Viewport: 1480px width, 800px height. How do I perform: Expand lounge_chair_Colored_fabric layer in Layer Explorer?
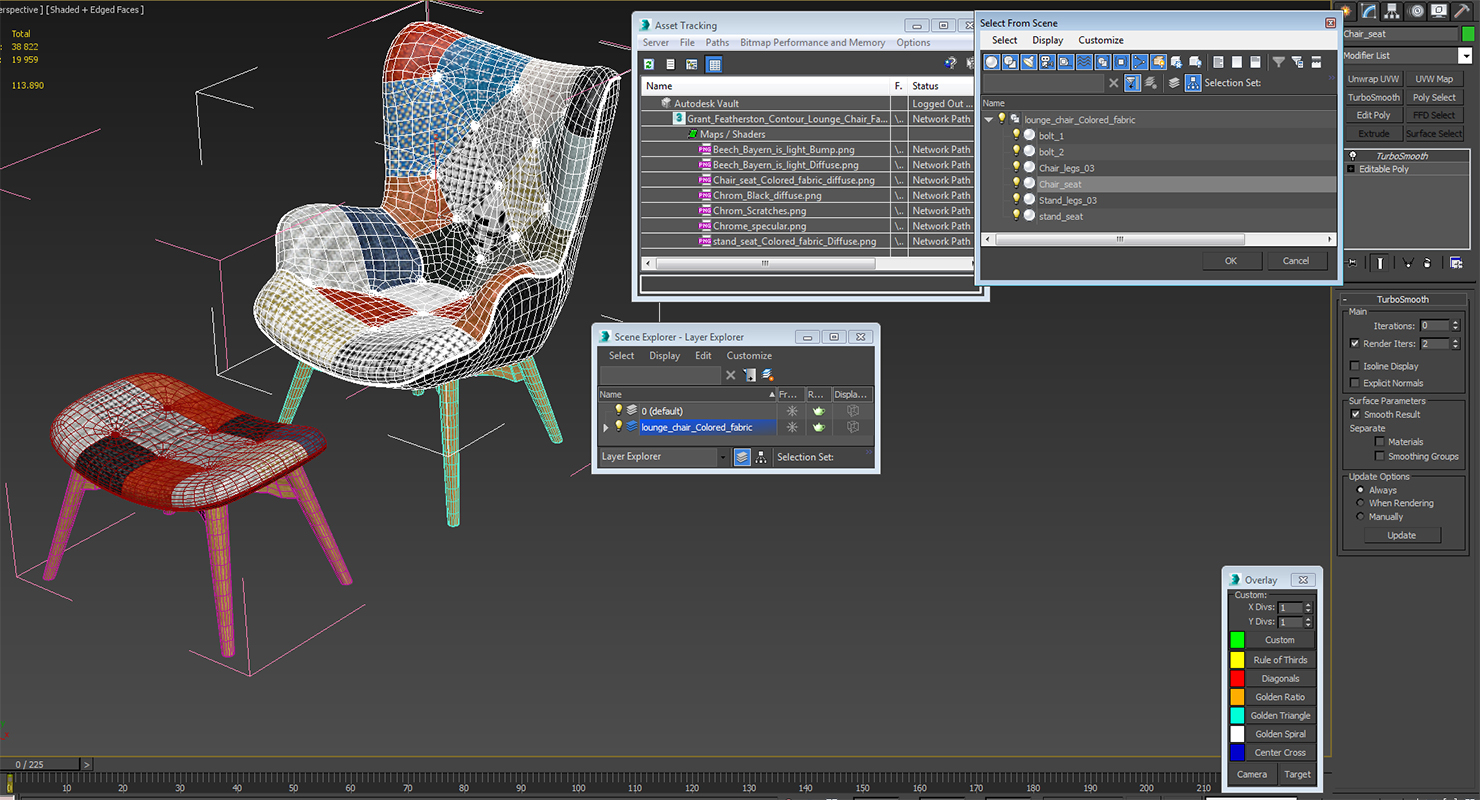coord(605,427)
